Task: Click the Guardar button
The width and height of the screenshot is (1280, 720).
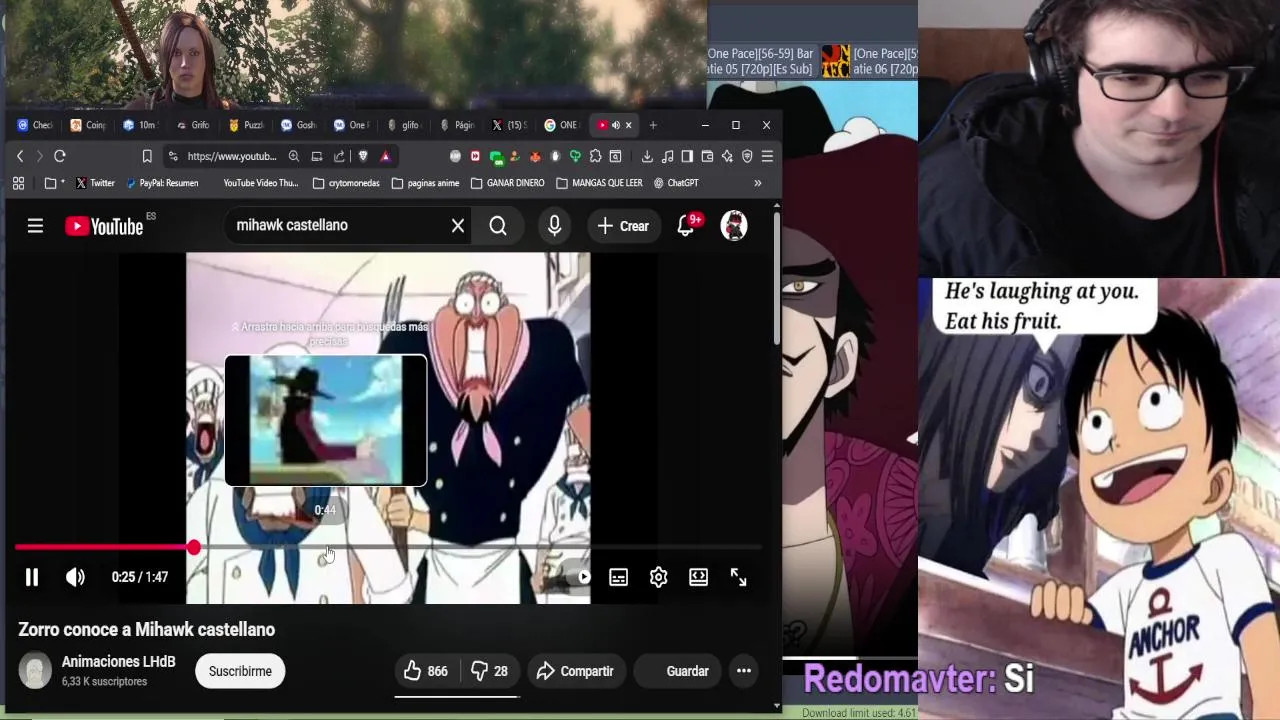Action: pos(677,671)
